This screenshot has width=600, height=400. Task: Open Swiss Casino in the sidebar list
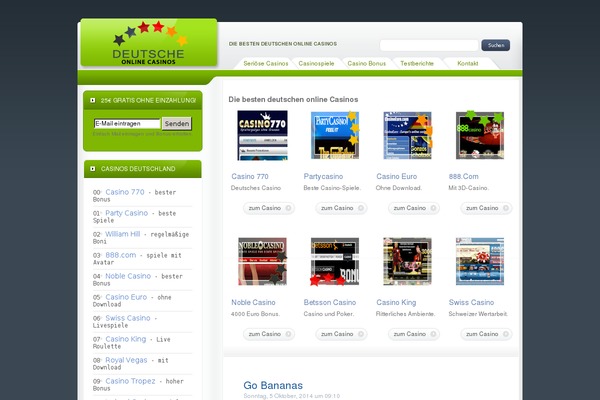click(128, 318)
